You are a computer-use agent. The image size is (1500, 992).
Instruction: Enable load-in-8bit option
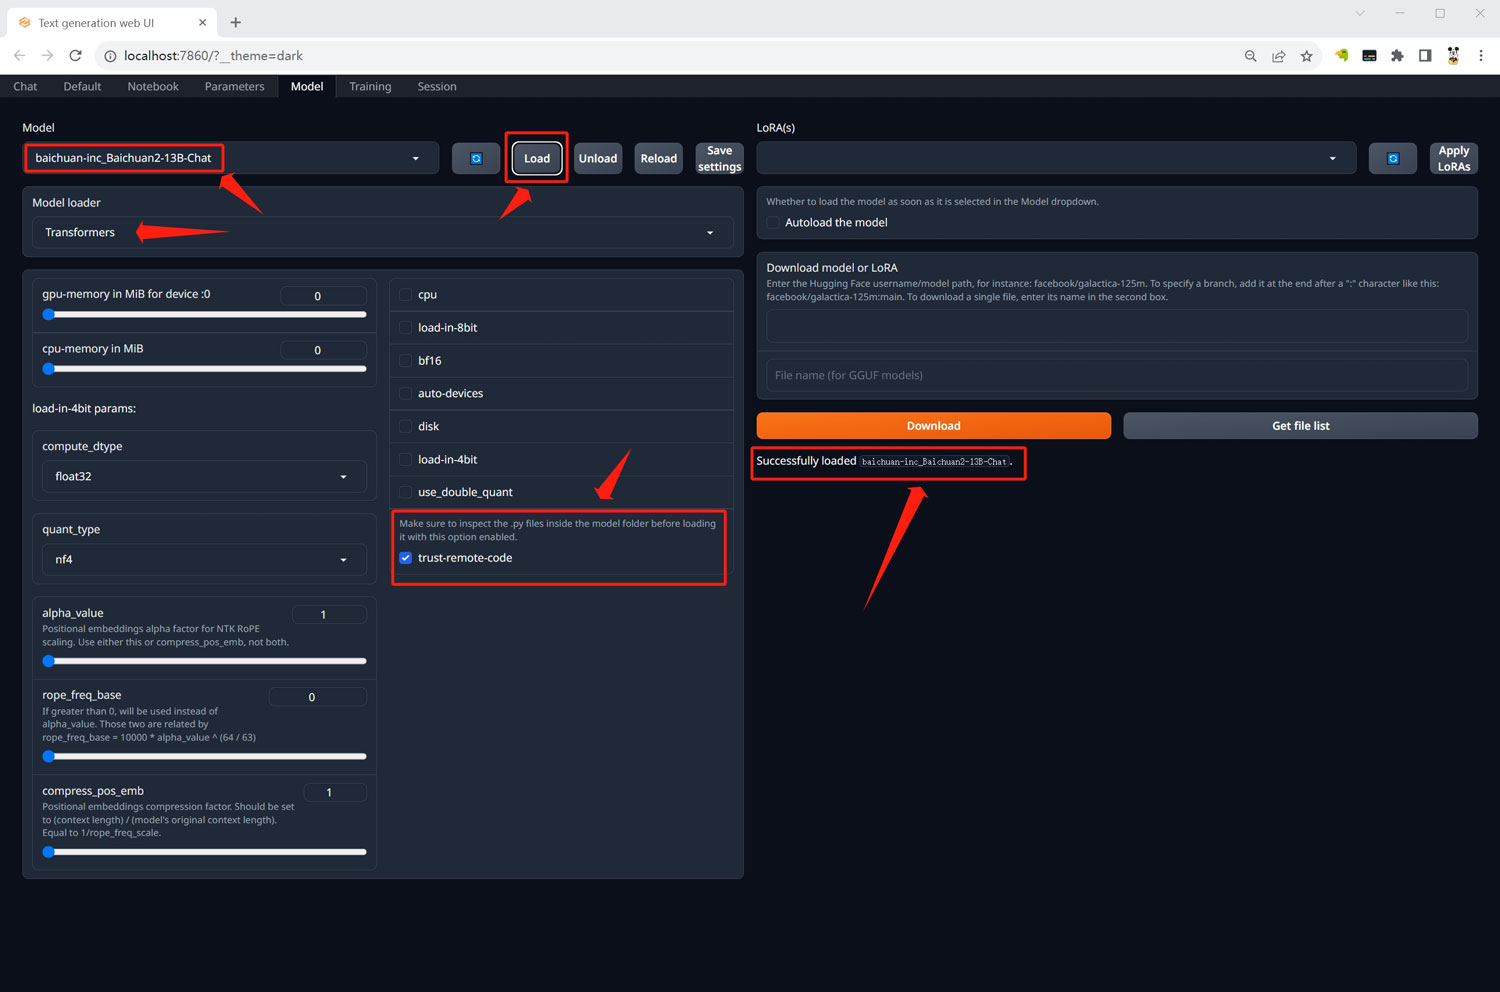[405, 328]
